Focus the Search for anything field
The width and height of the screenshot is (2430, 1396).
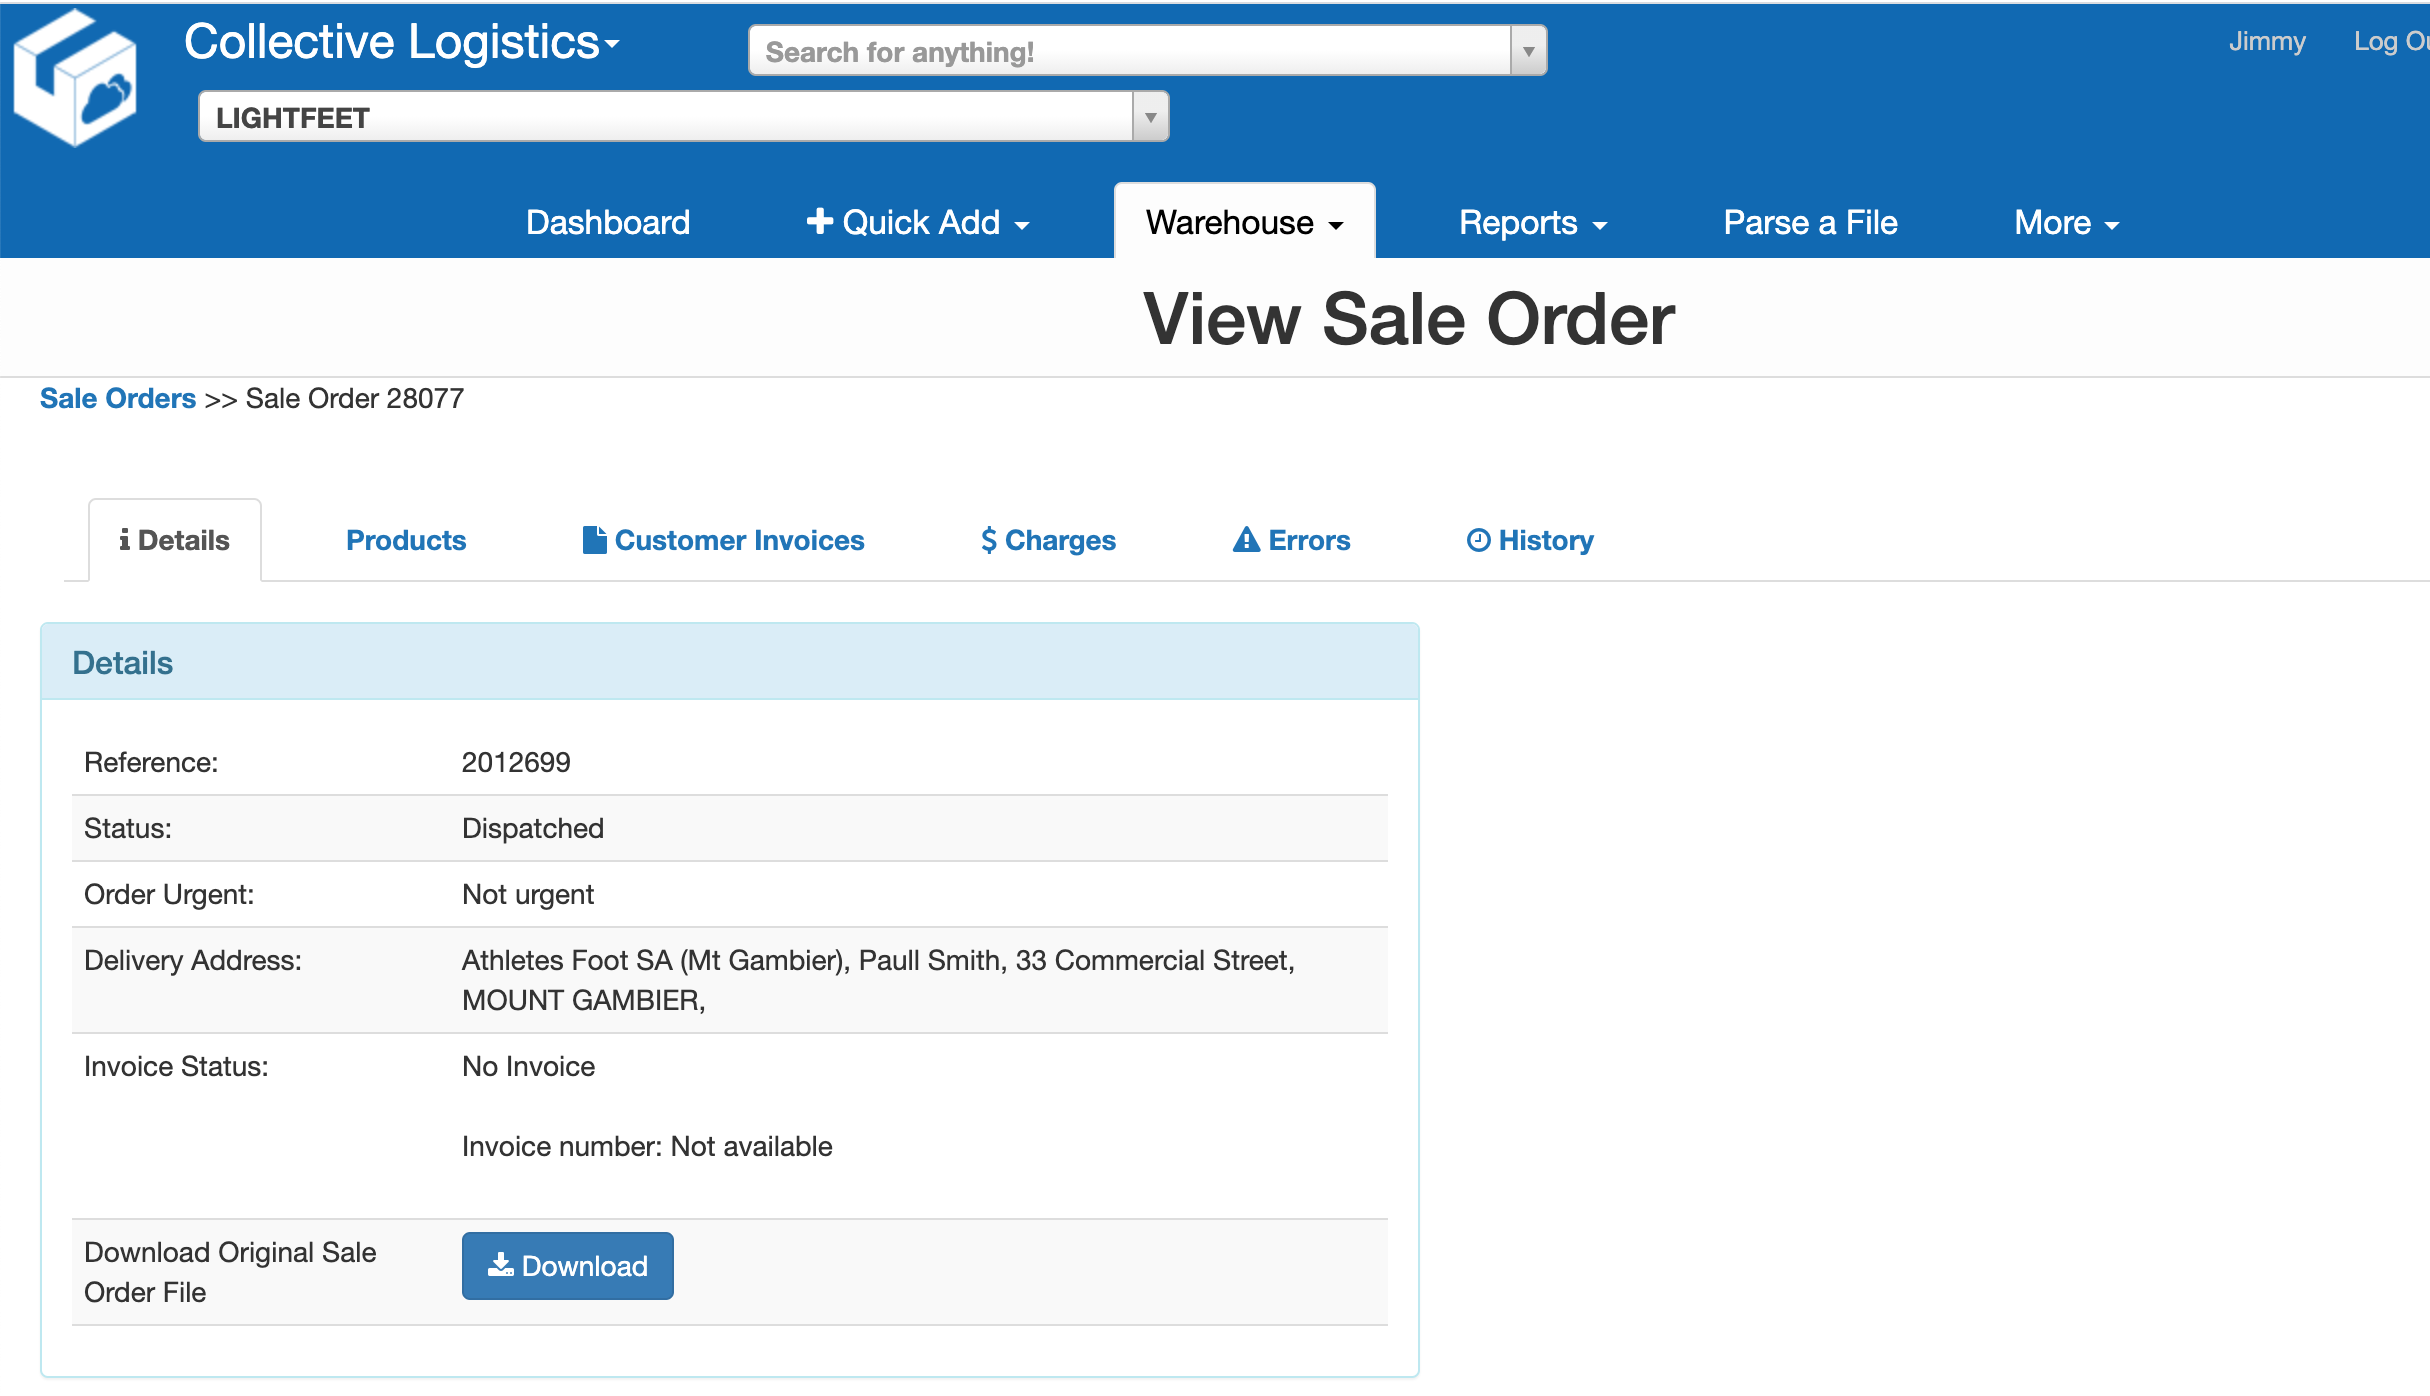pos(1130,51)
